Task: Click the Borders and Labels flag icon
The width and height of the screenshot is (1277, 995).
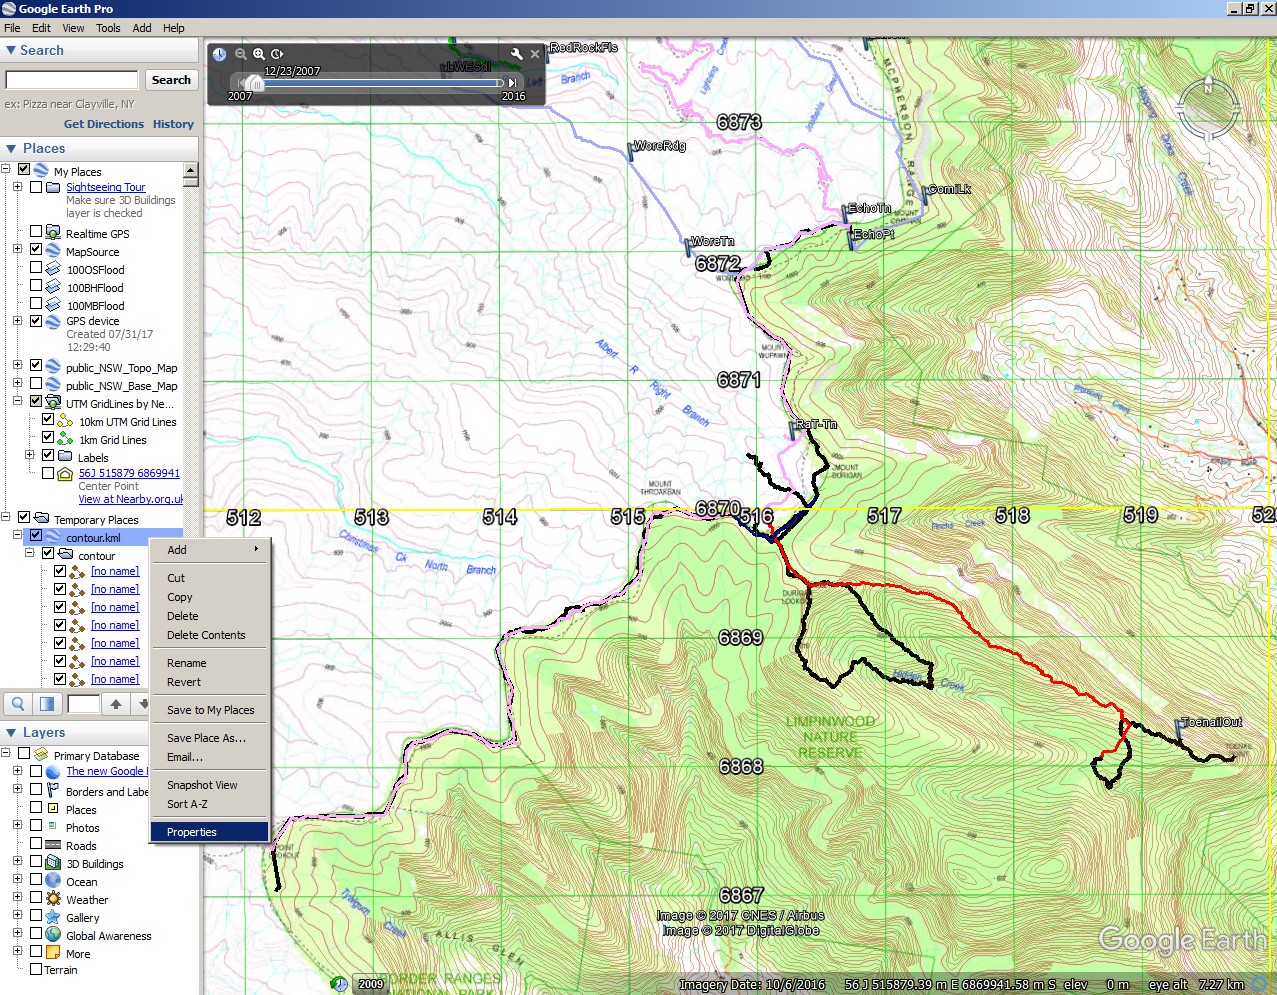Action: click(x=53, y=791)
